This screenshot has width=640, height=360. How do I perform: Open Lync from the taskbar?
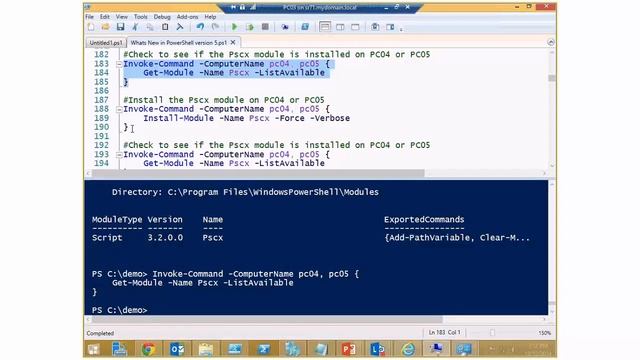coord(378,349)
